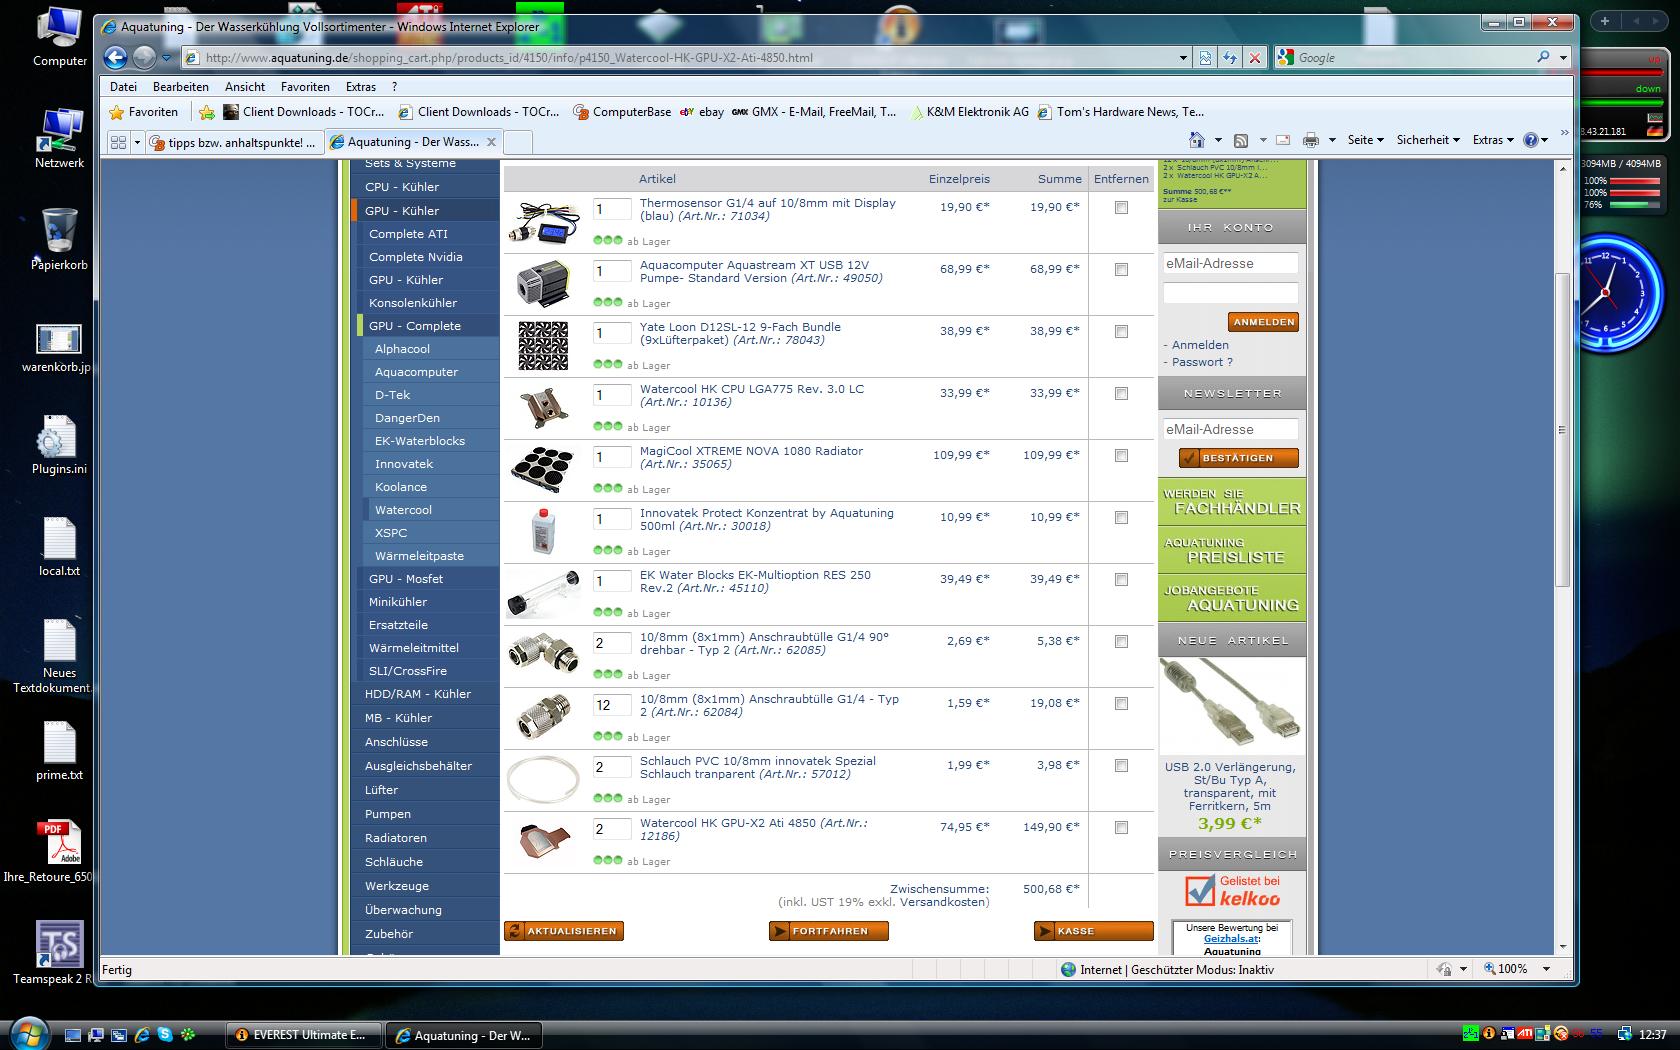Click the quantity field for Anschraubtülle Typ 2 62084
Viewport: 1680px width, 1050px height.
coord(612,704)
